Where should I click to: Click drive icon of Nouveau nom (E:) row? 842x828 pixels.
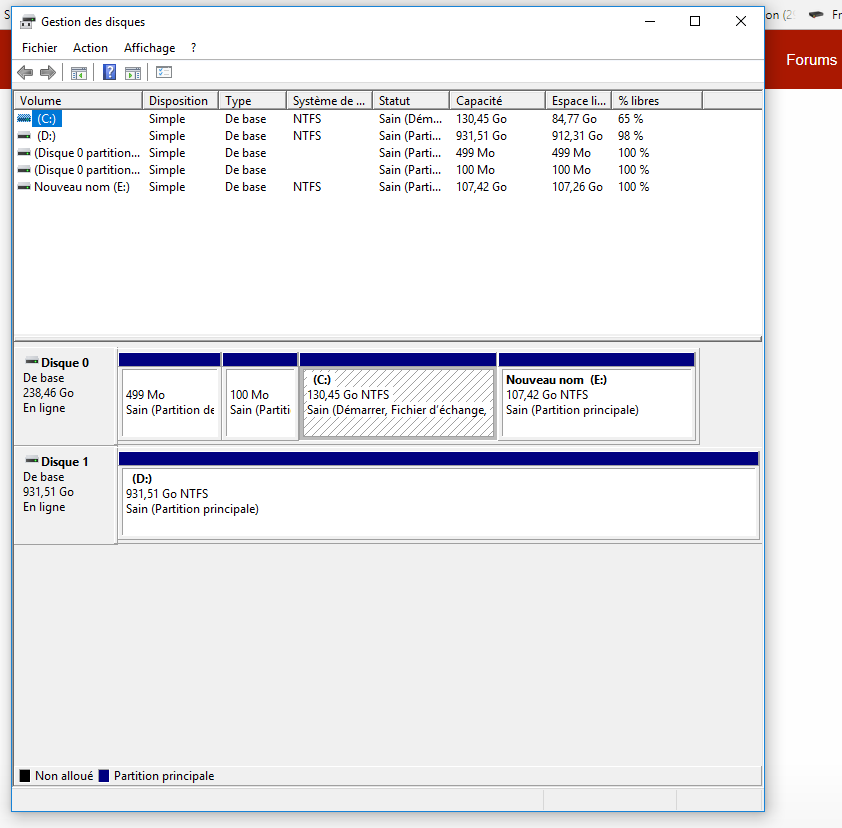coord(24,187)
